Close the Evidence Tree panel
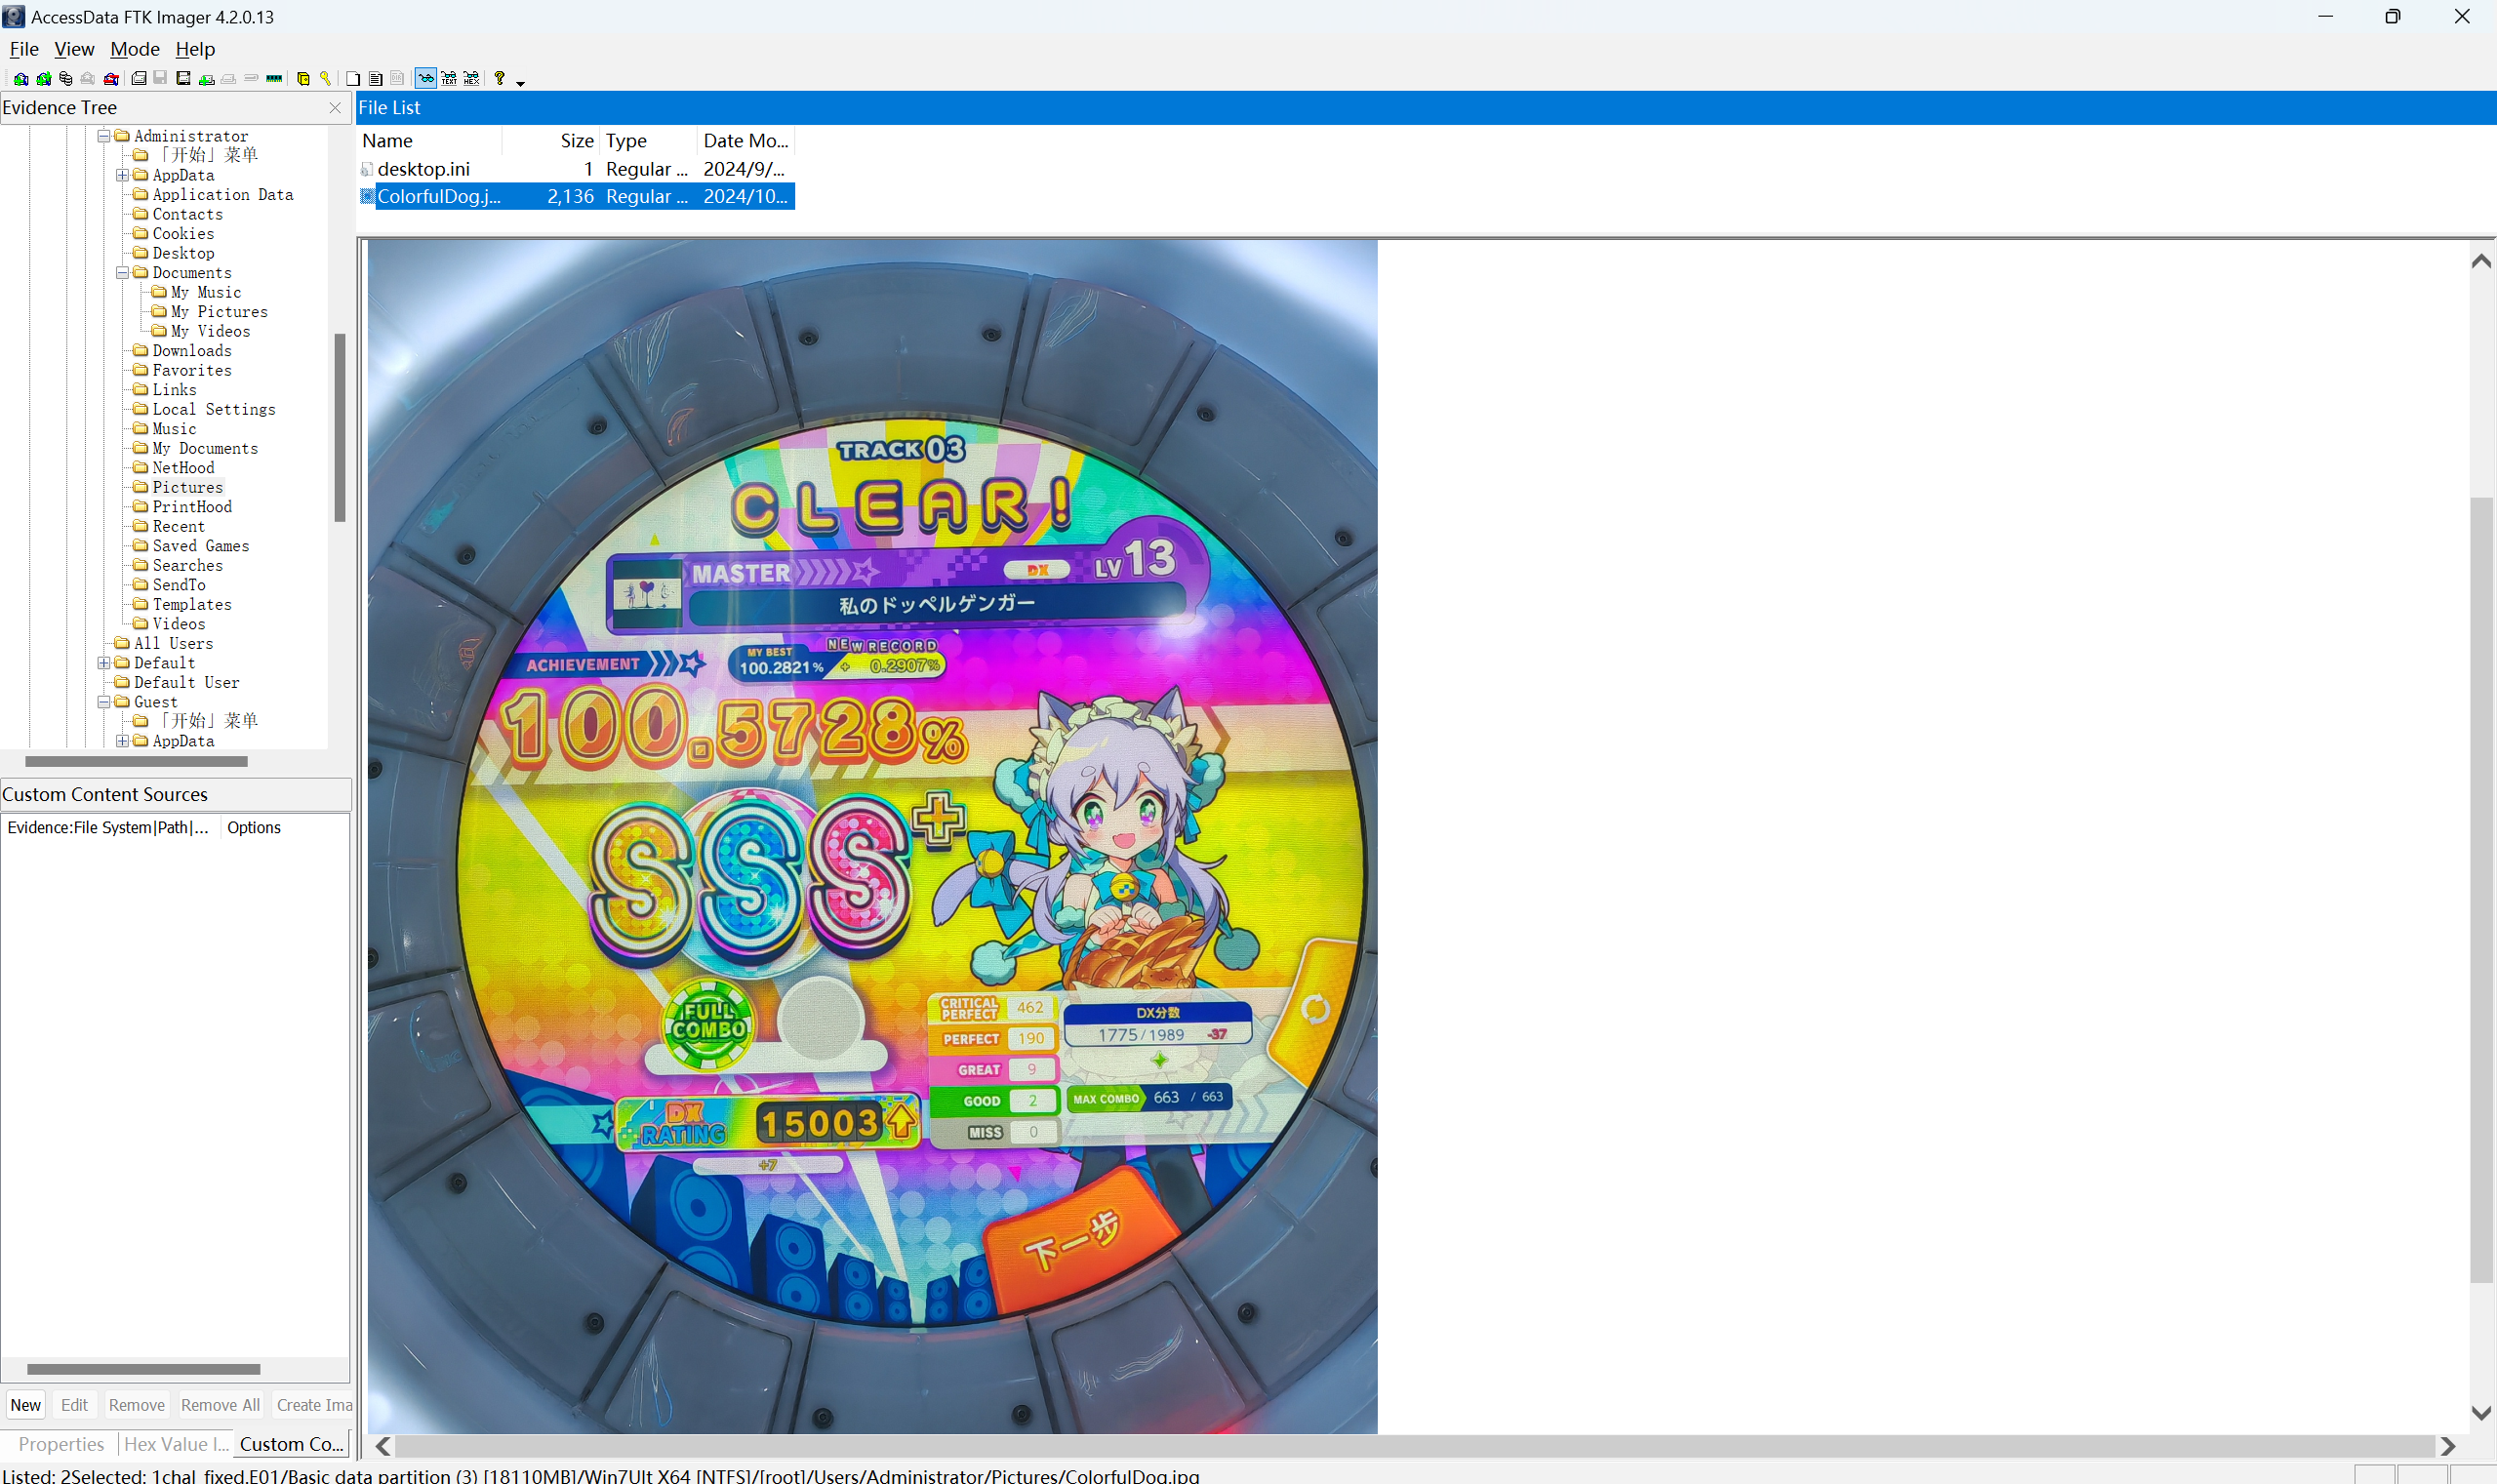Image resolution: width=2497 pixels, height=1484 pixels. click(x=335, y=108)
